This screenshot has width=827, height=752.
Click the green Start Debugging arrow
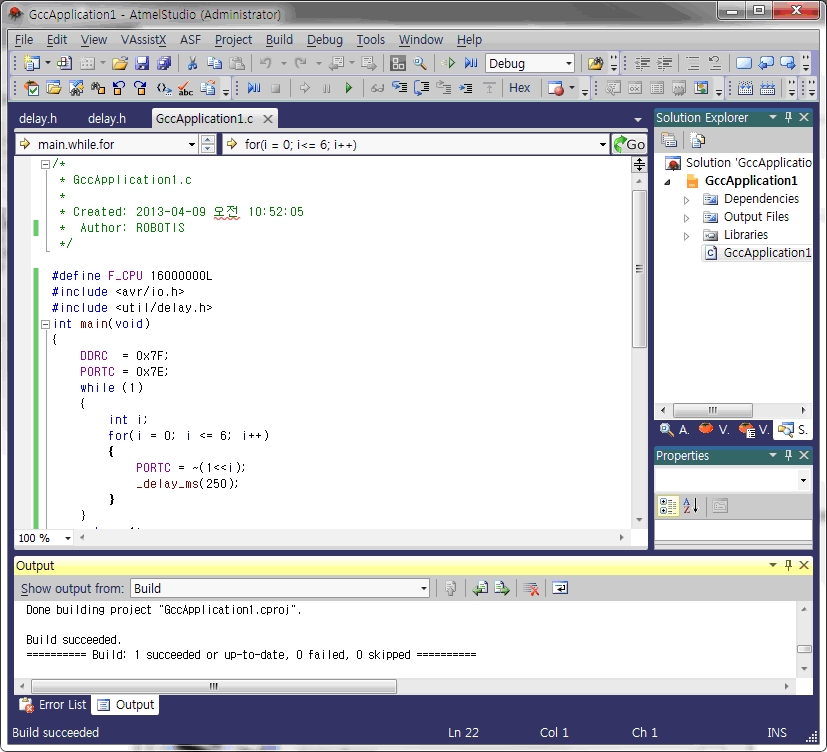349,88
